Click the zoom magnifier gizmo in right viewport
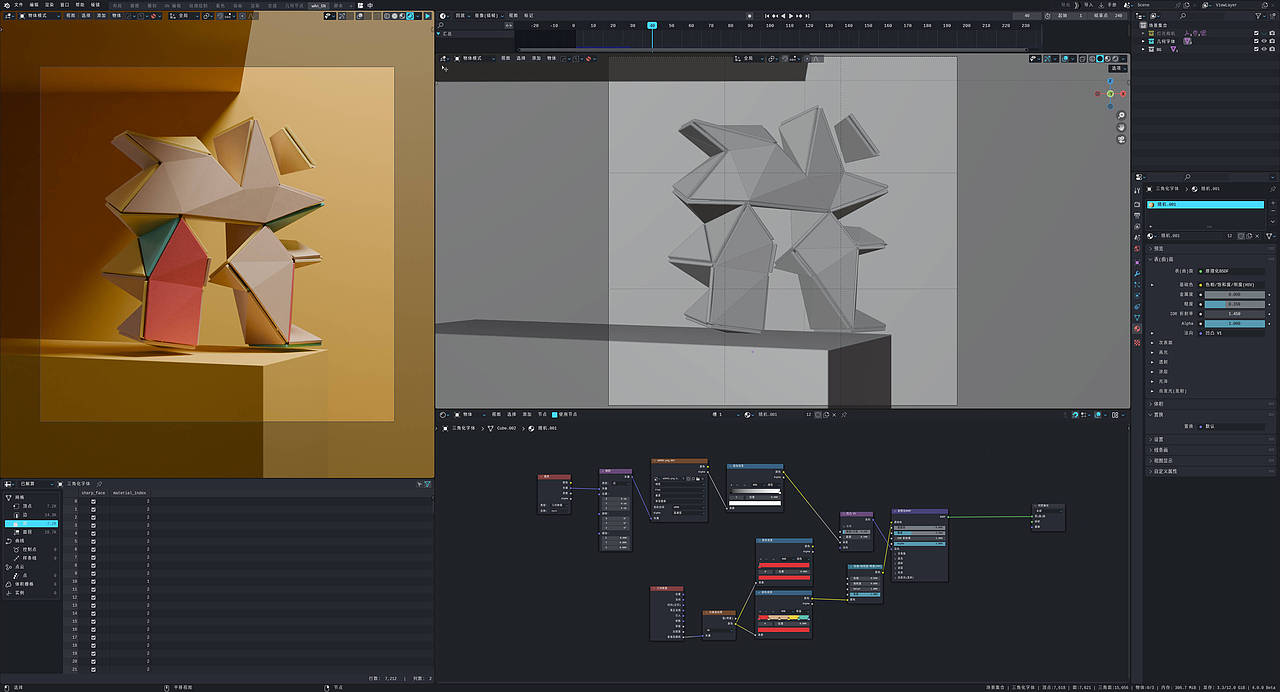Image resolution: width=1280 pixels, height=692 pixels. click(1121, 115)
